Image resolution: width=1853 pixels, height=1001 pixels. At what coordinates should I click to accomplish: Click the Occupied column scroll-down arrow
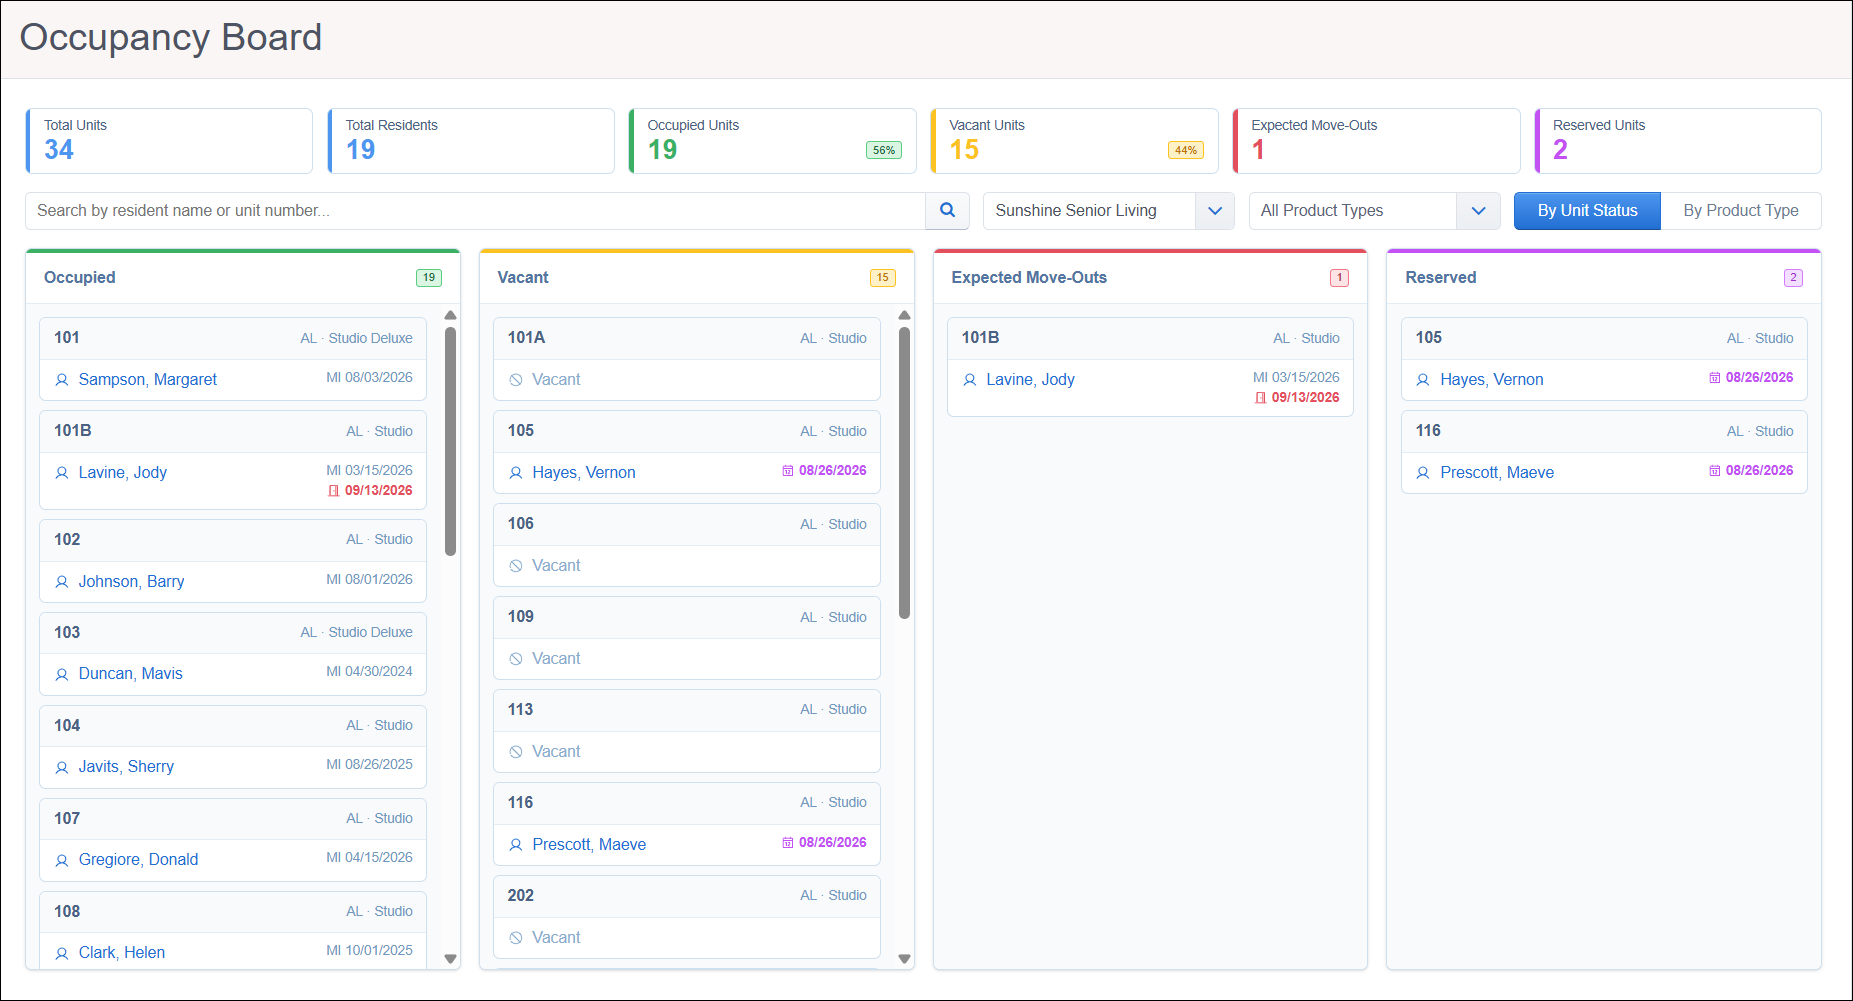[451, 958]
